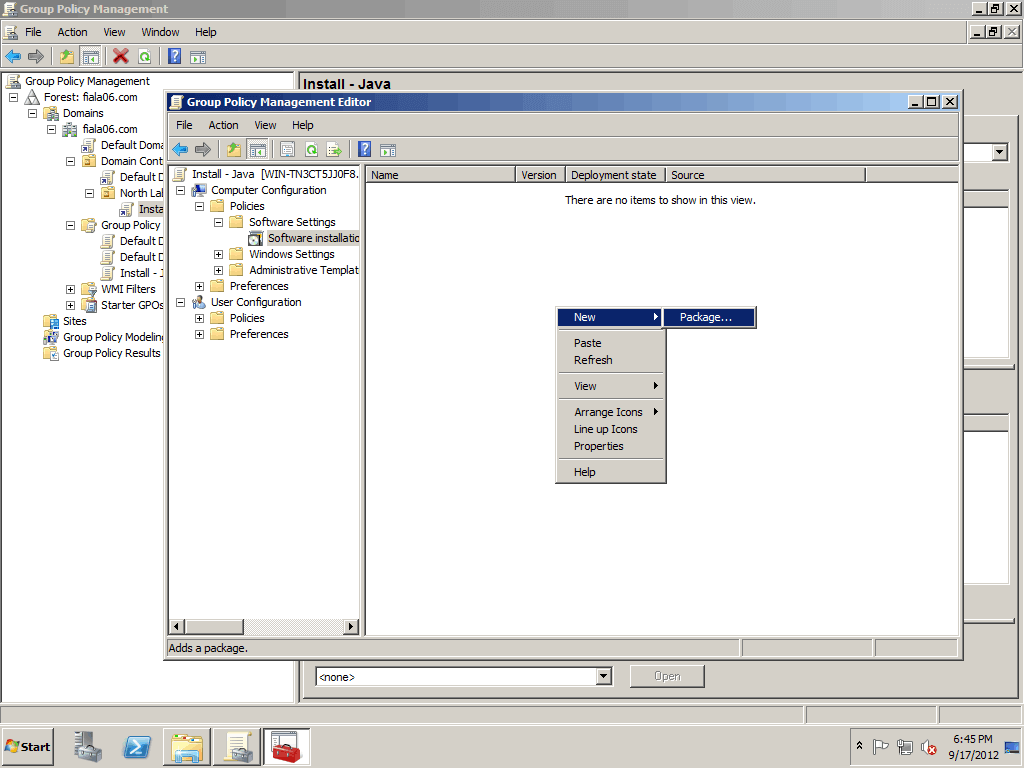This screenshot has width=1024, height=768.
Task: Open Server Manager from taskbar
Action: coord(88,746)
